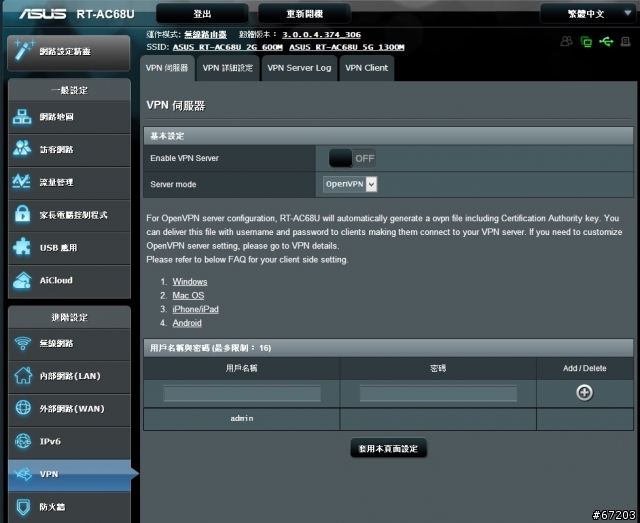Open the Traffic Manager graph icon

(22, 182)
